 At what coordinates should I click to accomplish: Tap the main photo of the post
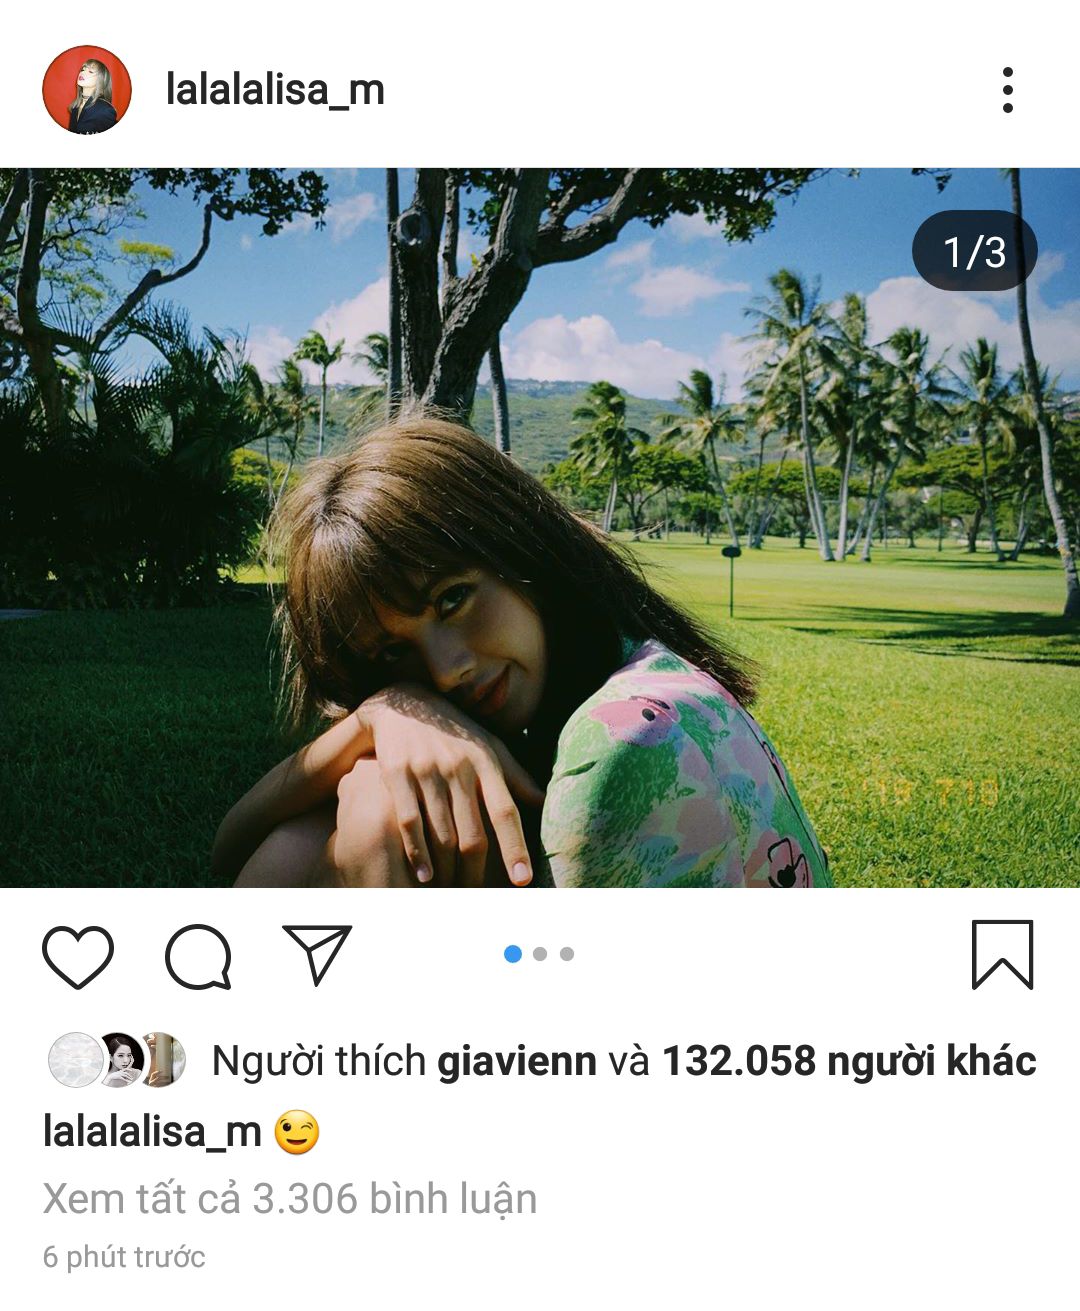(540, 527)
